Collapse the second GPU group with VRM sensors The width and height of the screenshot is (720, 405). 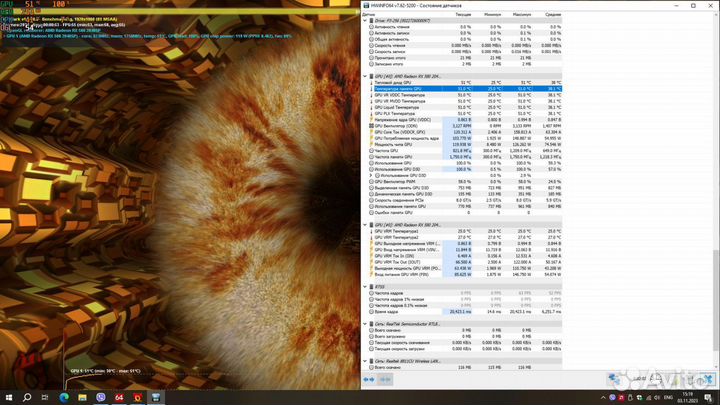(x=365, y=225)
